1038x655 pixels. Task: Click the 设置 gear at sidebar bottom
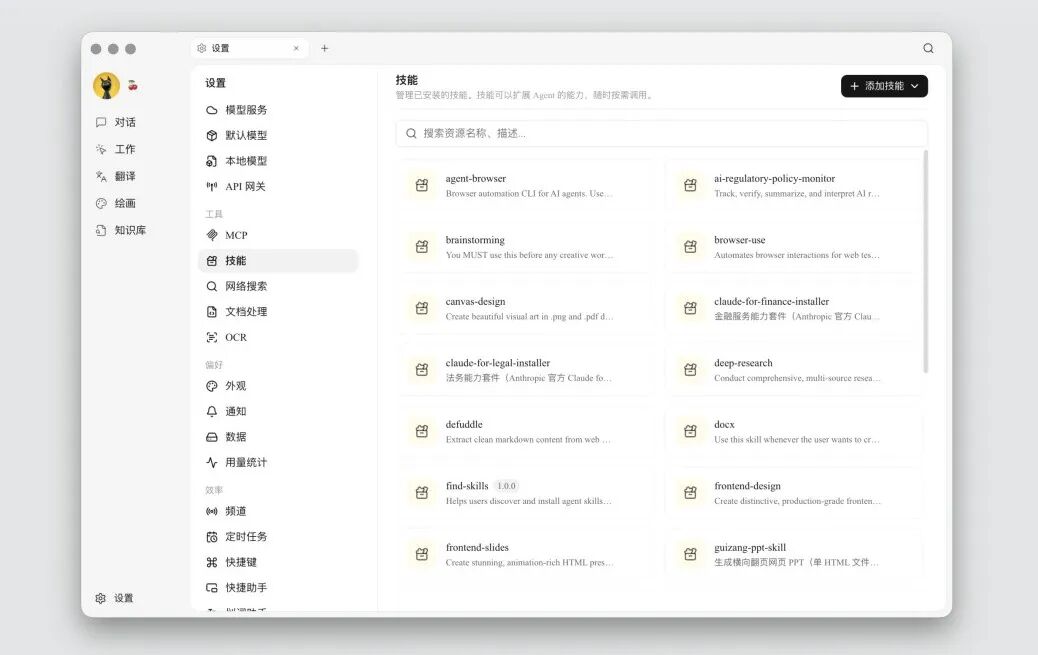tap(114, 598)
